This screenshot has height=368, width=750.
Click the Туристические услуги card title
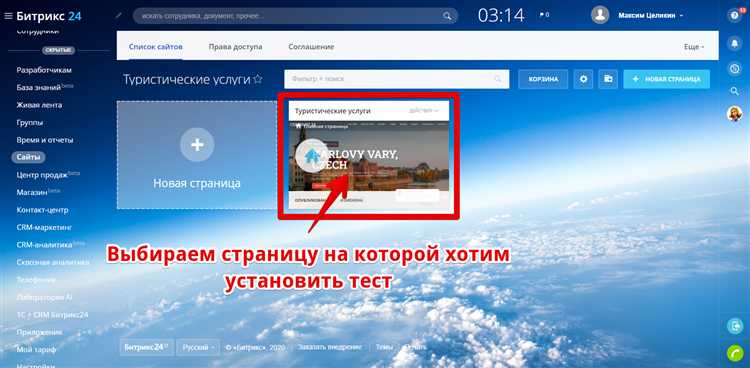[x=332, y=111]
